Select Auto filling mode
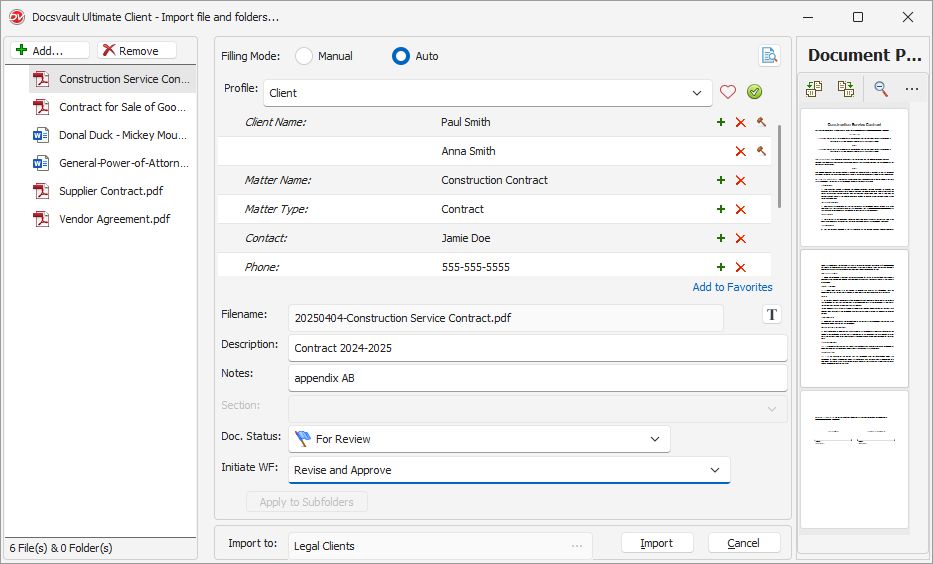The width and height of the screenshot is (933, 564). coord(401,56)
